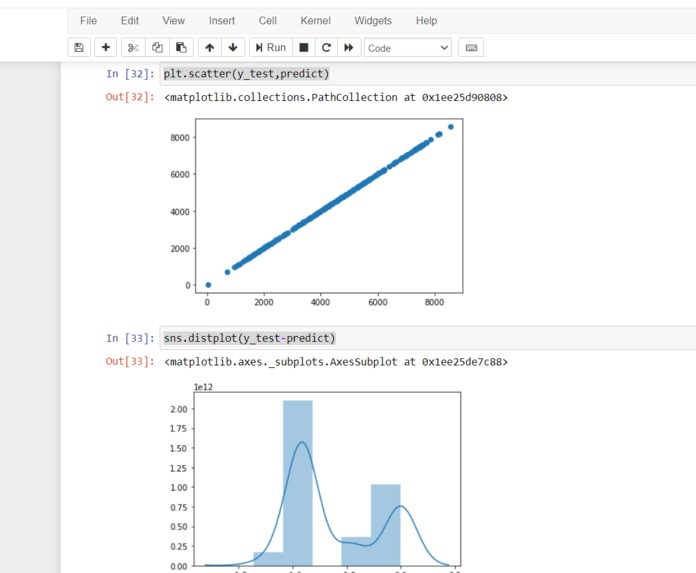The image size is (696, 573).
Task: Select the In [33] prompt label
Action: 130,338
